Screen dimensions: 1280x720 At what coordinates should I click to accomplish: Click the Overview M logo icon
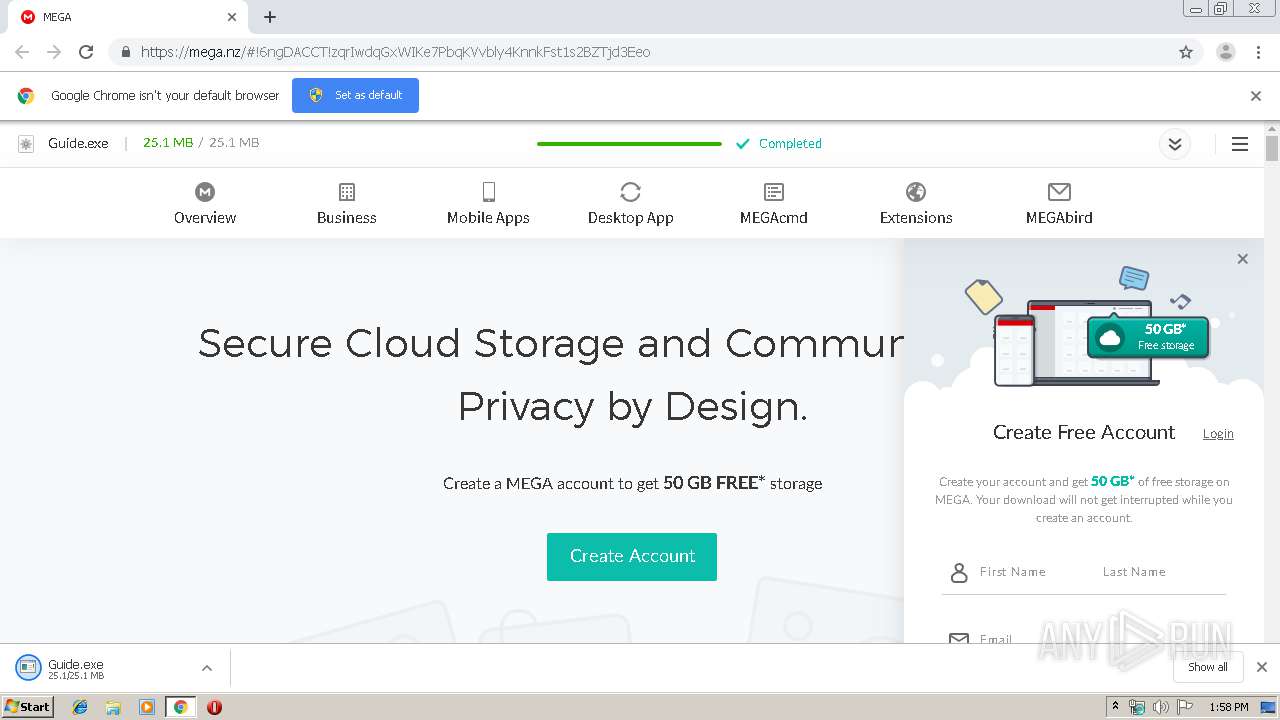[205, 192]
